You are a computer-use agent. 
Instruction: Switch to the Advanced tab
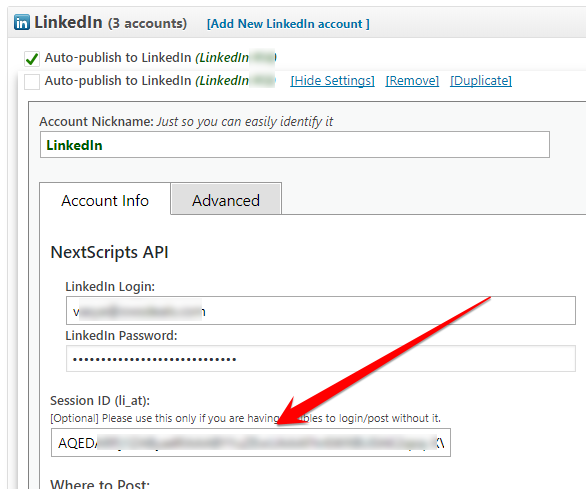pyautogui.click(x=226, y=199)
